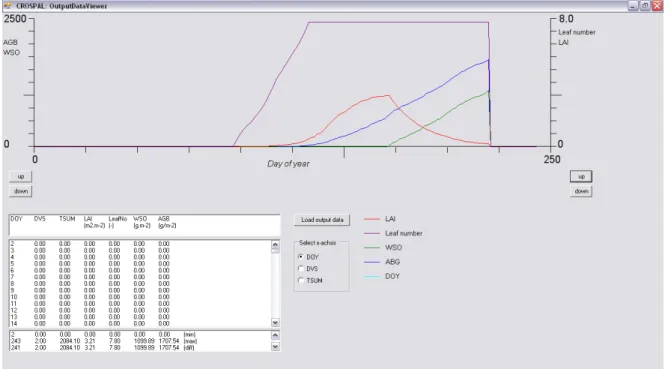Click the cyan DOY legend swatch
The width and height of the screenshot is (668, 369).
point(372,277)
